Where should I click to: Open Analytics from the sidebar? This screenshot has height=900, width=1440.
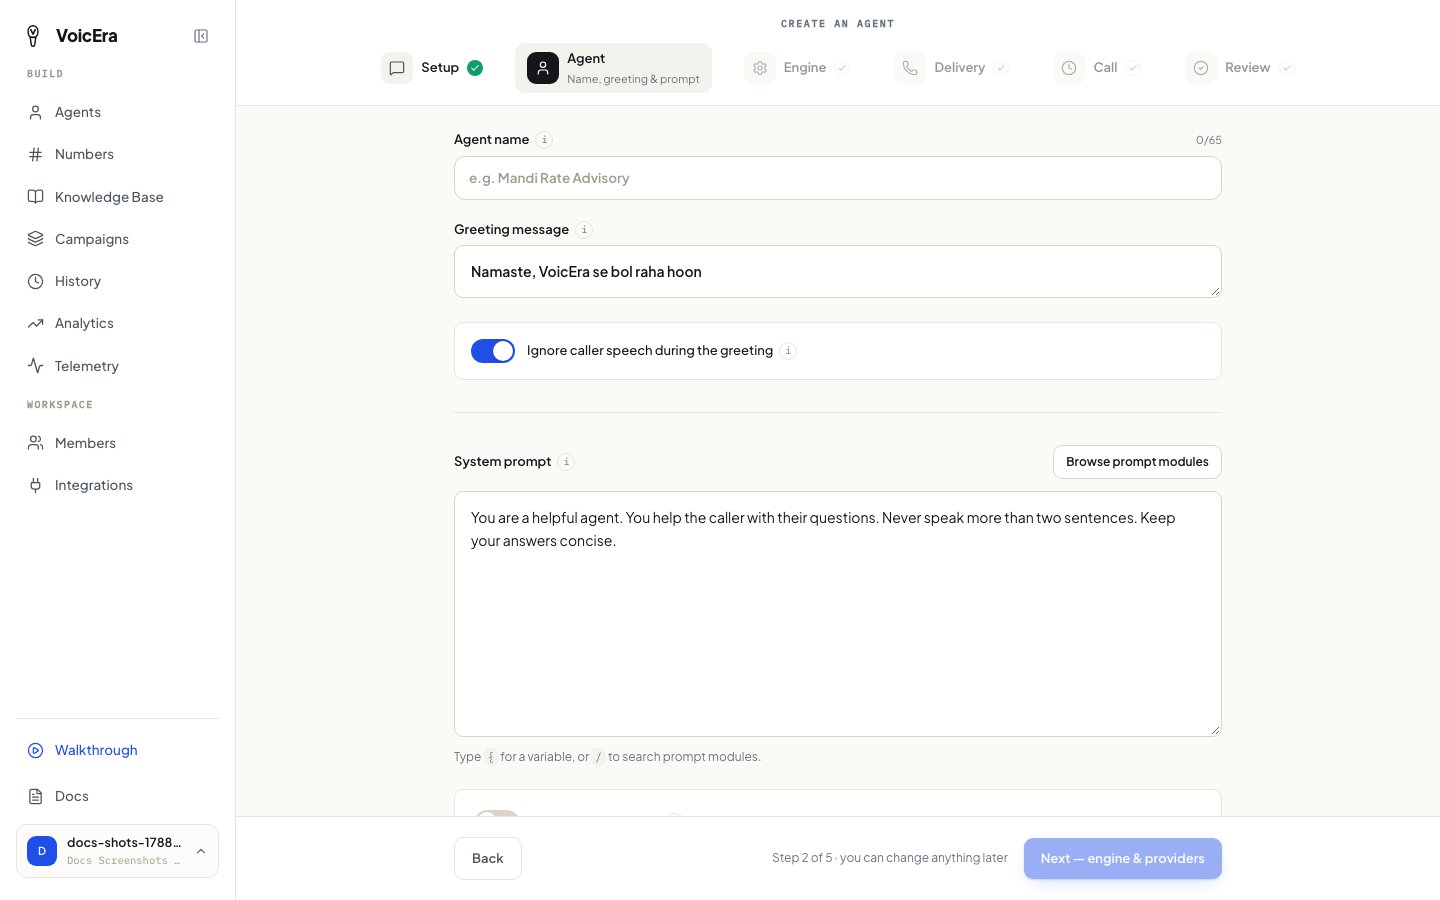[117, 323]
